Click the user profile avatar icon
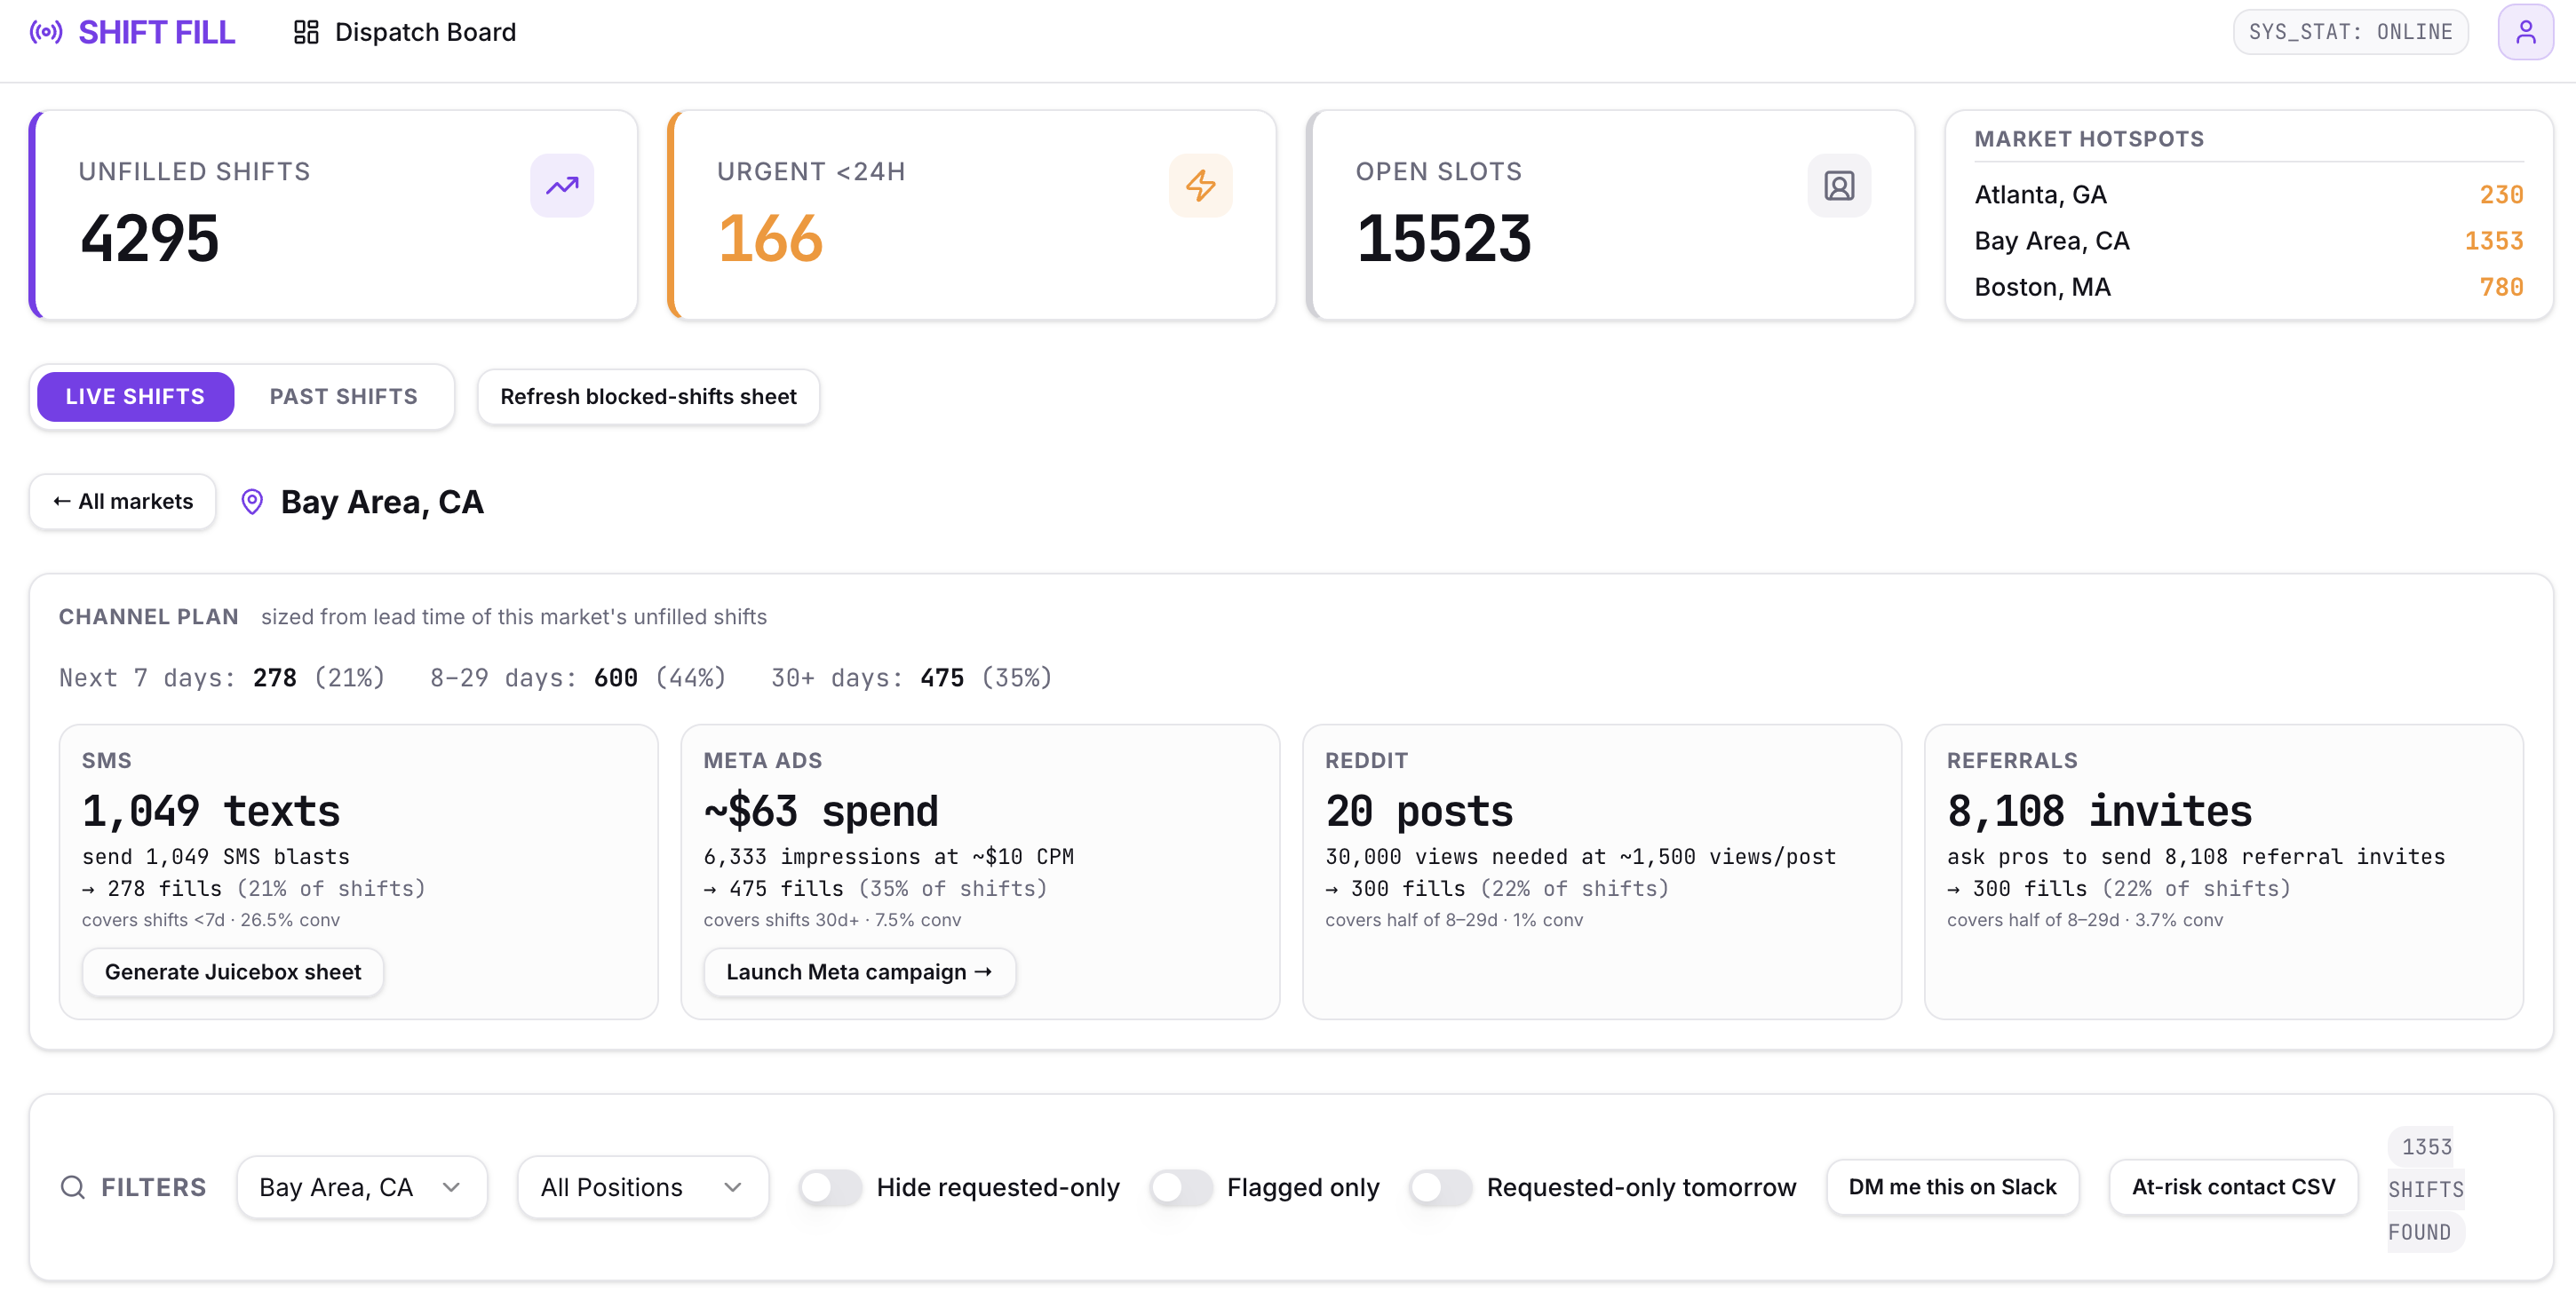Image resolution: width=2576 pixels, height=1300 pixels. pyautogui.click(x=2524, y=32)
